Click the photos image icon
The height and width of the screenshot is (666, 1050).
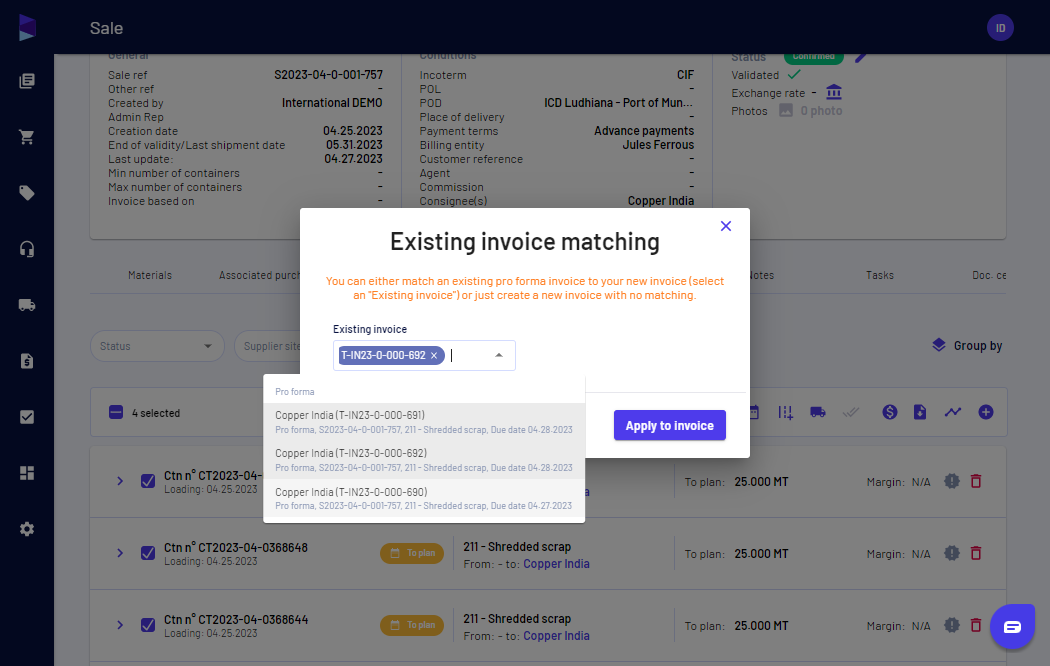(x=785, y=110)
